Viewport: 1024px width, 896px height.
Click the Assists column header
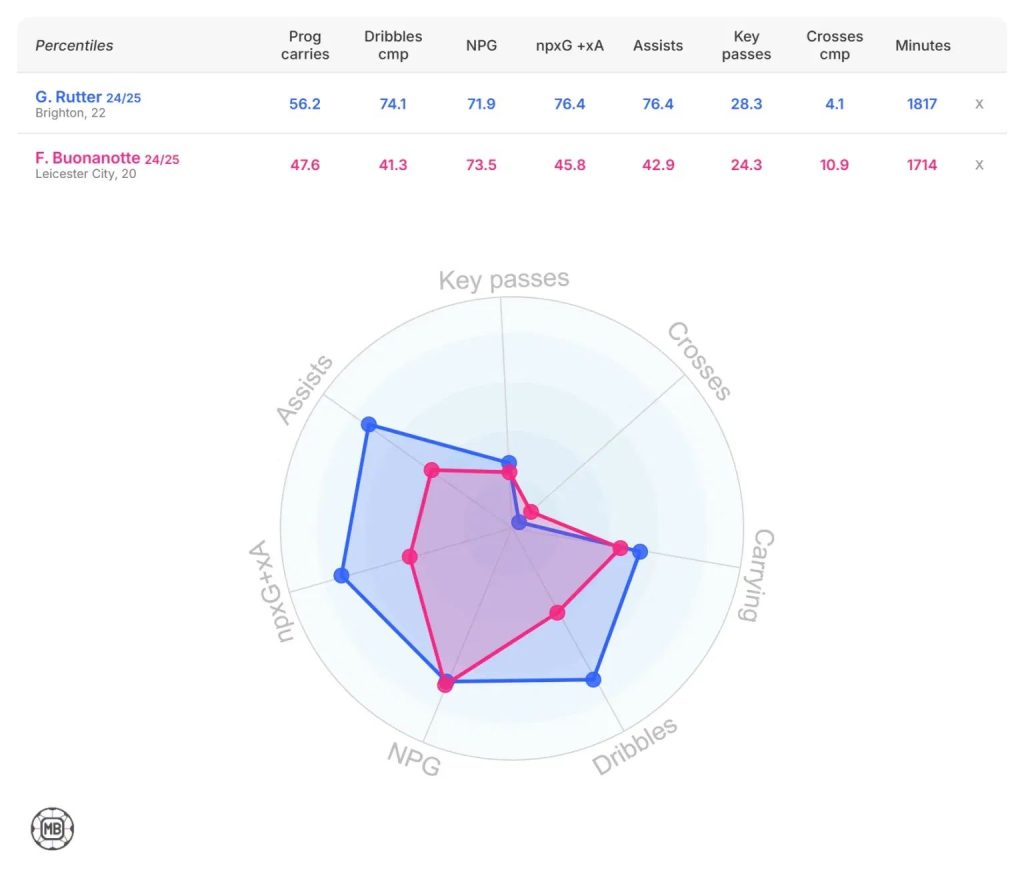658,45
